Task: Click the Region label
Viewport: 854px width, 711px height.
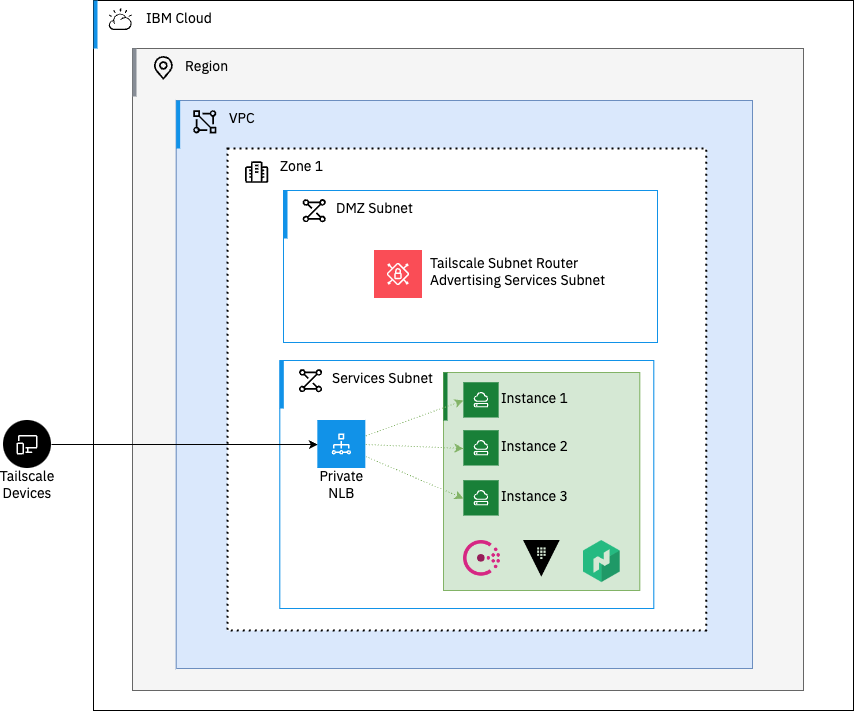Action: 206,66
